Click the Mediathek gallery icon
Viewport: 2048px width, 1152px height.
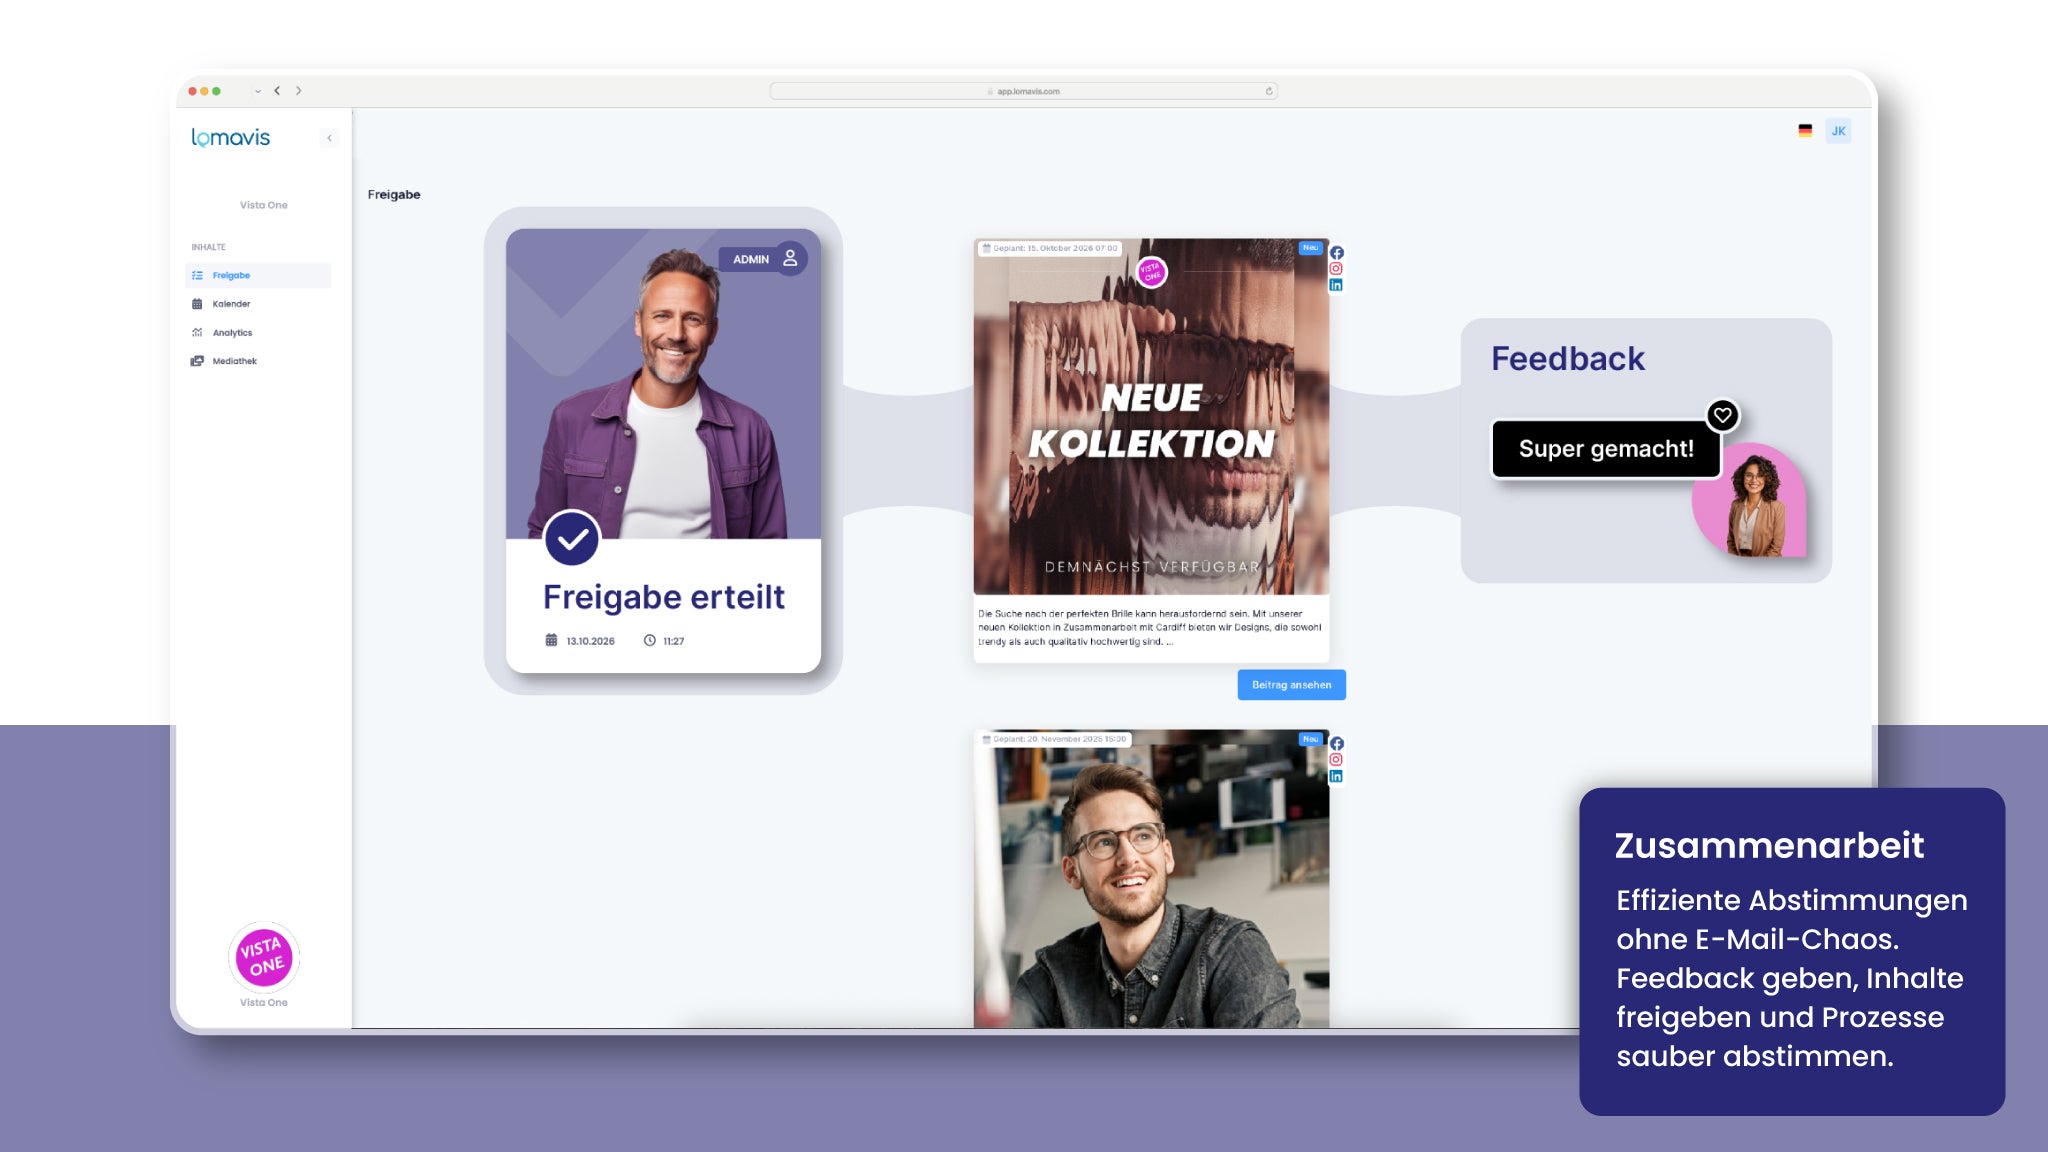pyautogui.click(x=197, y=361)
